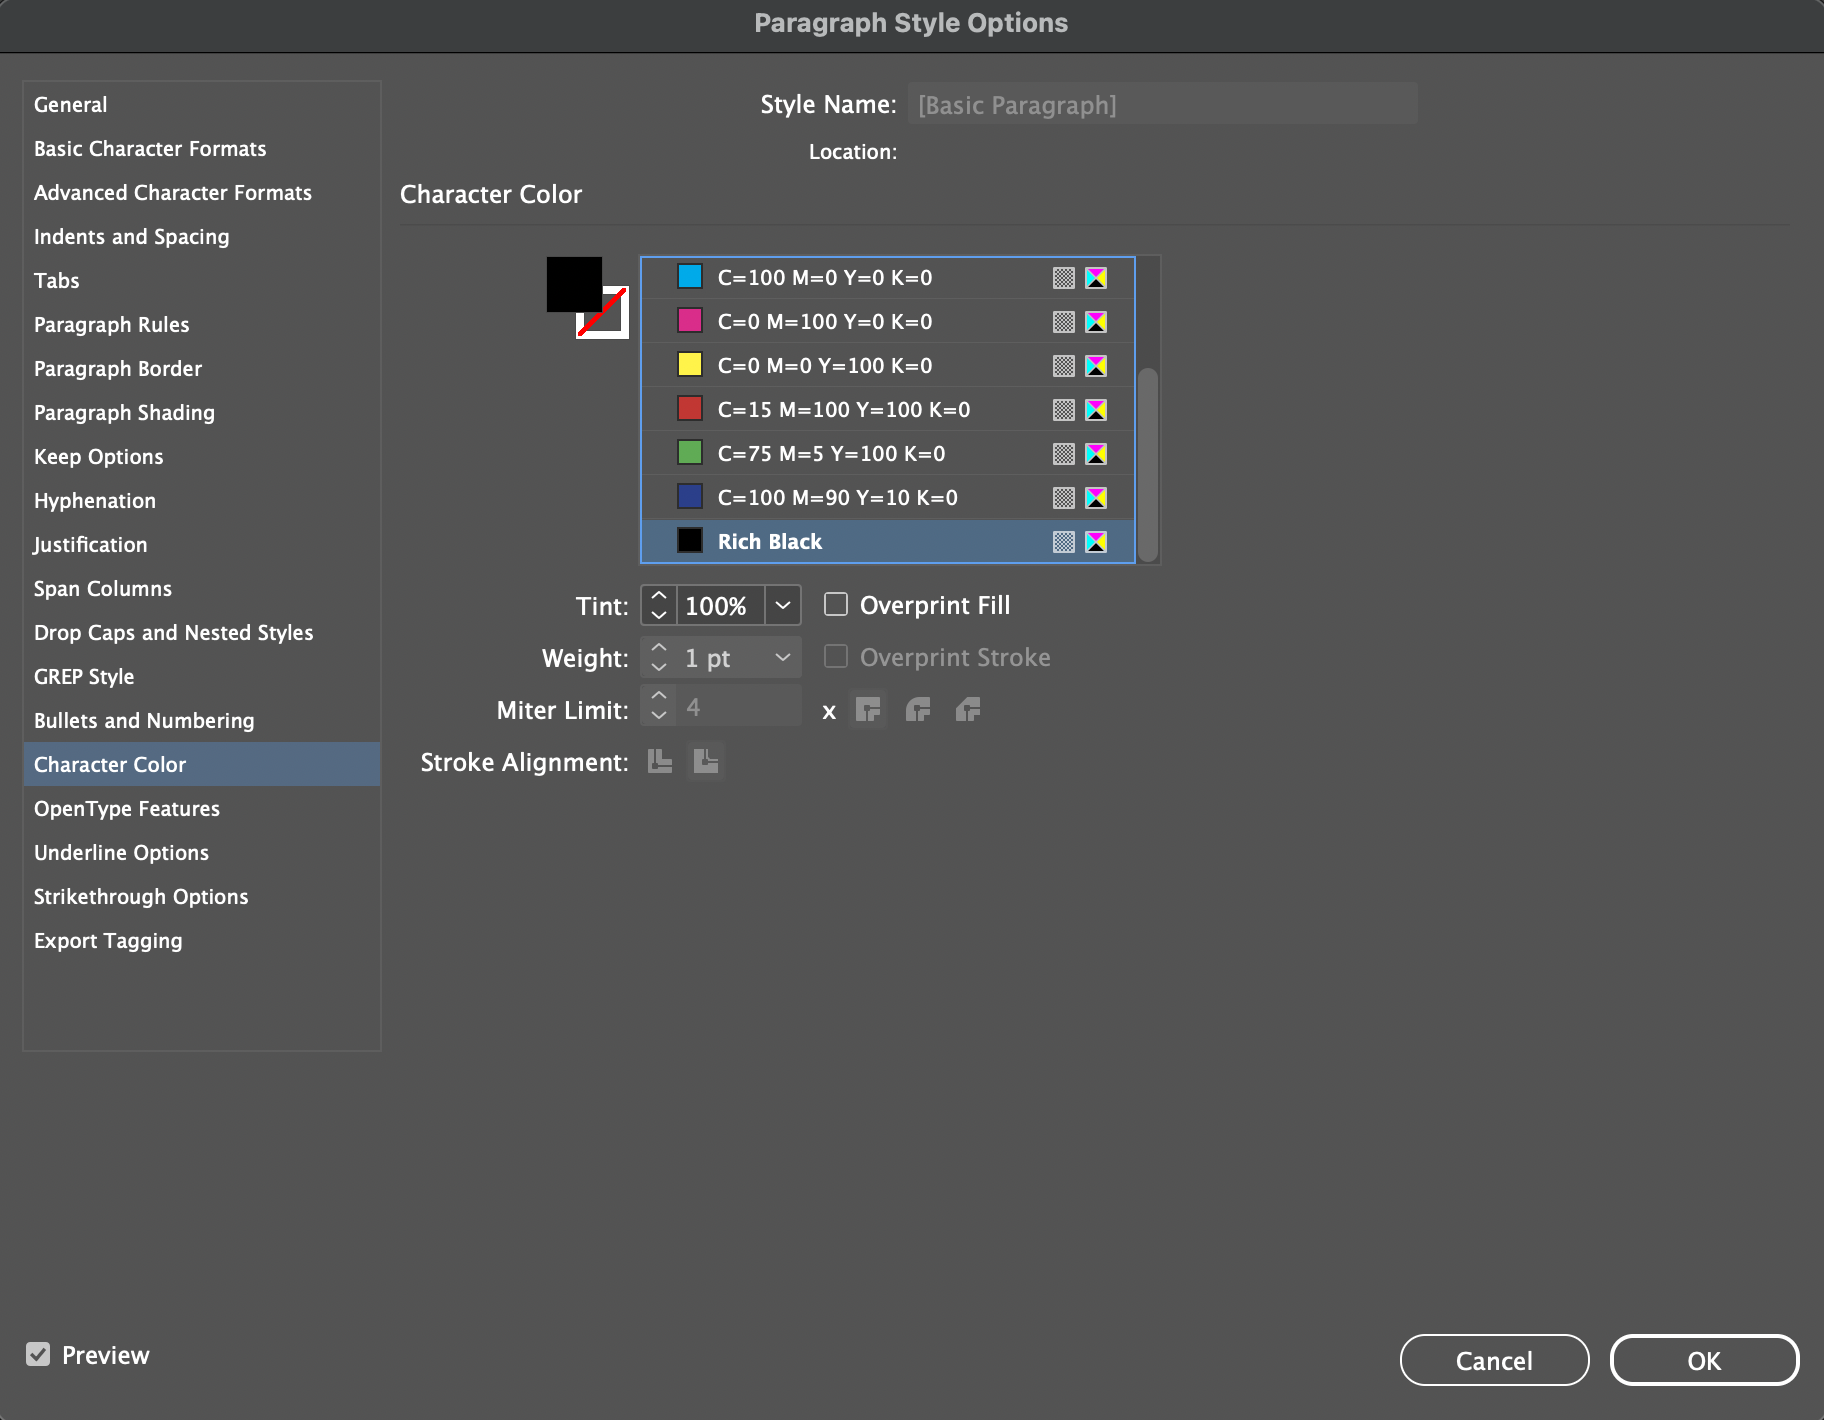Image resolution: width=1824 pixels, height=1420 pixels.
Task: Select the cyan C=100 M=0 Y=0 K=0 swatch
Action: click(x=888, y=277)
